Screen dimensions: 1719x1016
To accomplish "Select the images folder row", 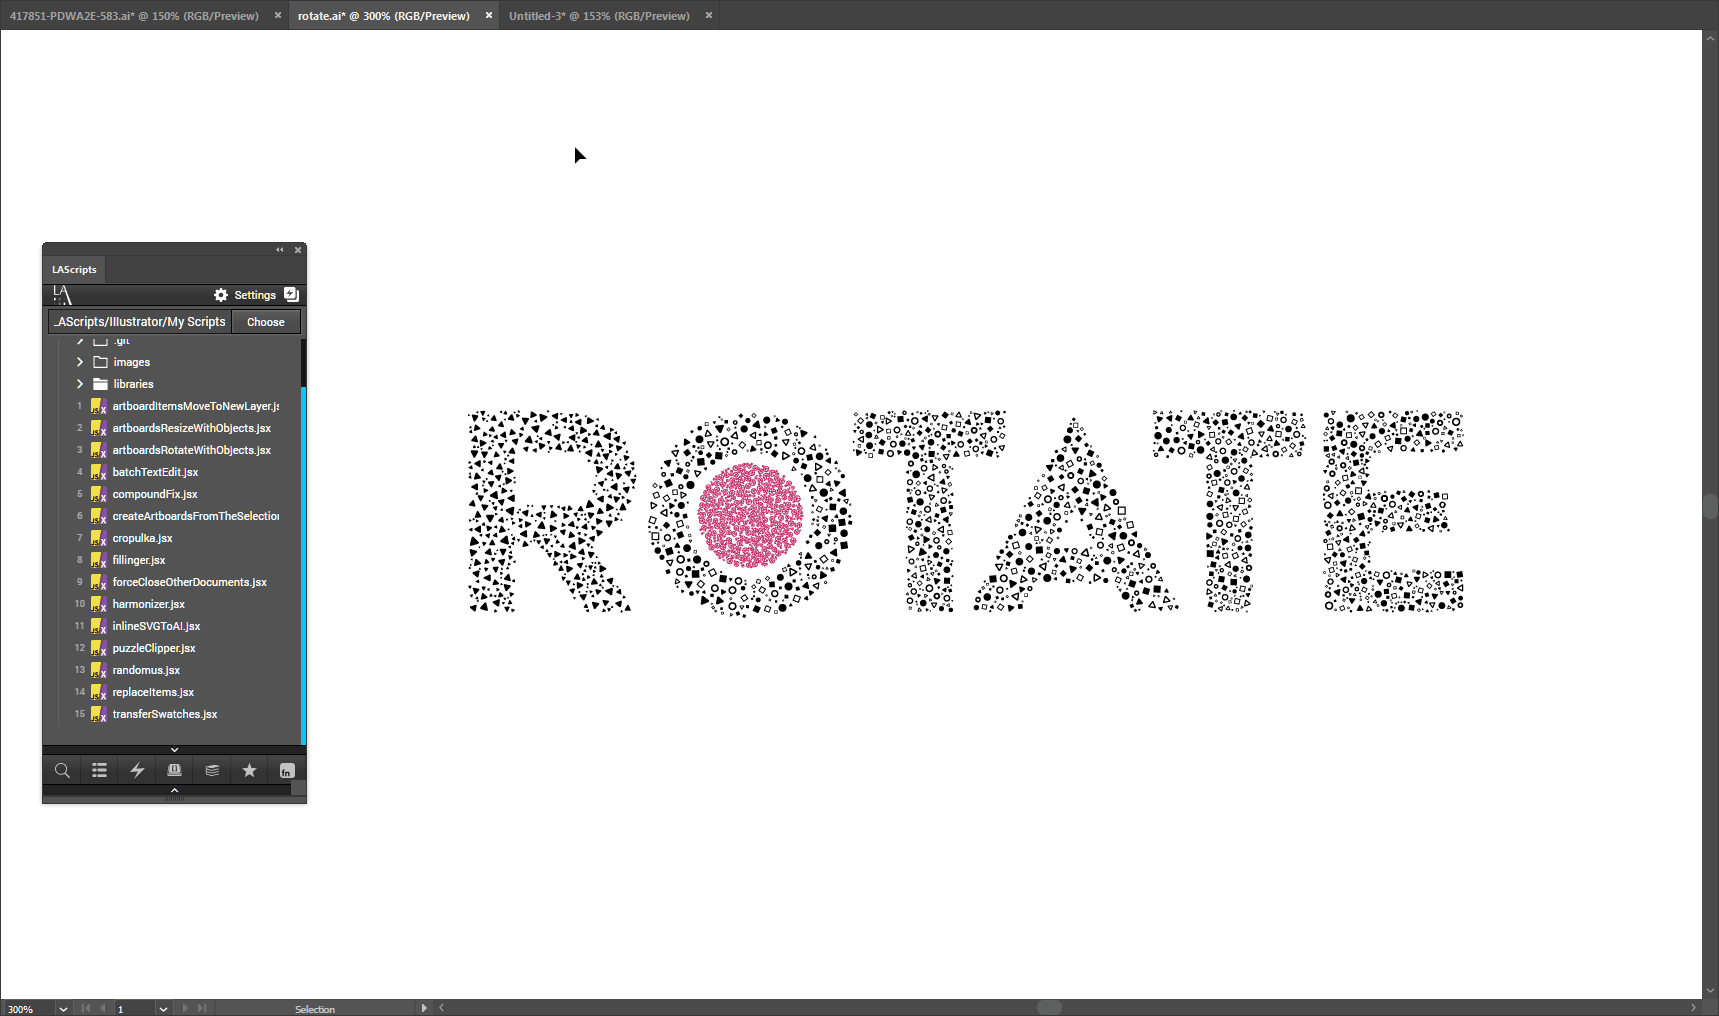I will (172, 362).
